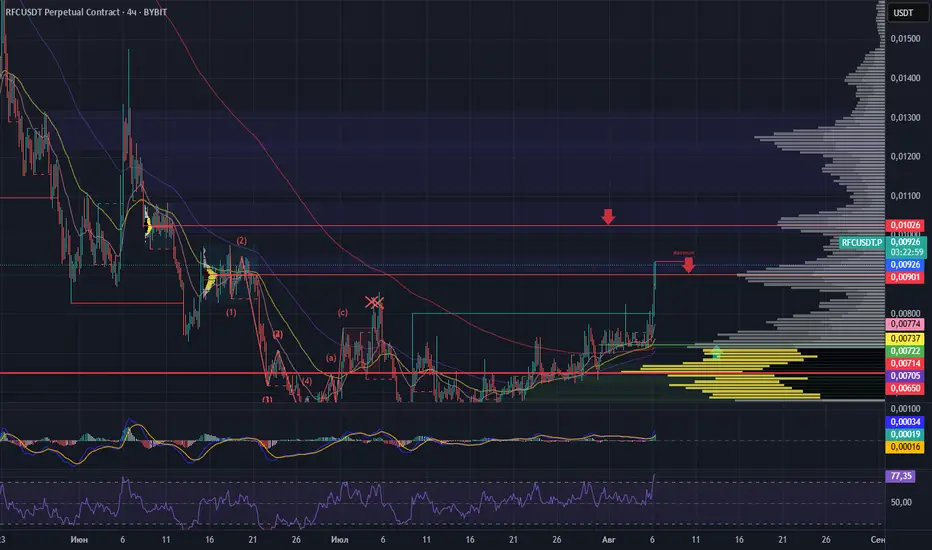Click the teal 0,00019 MACD value label
This screenshot has width=932, height=550.
(905, 434)
